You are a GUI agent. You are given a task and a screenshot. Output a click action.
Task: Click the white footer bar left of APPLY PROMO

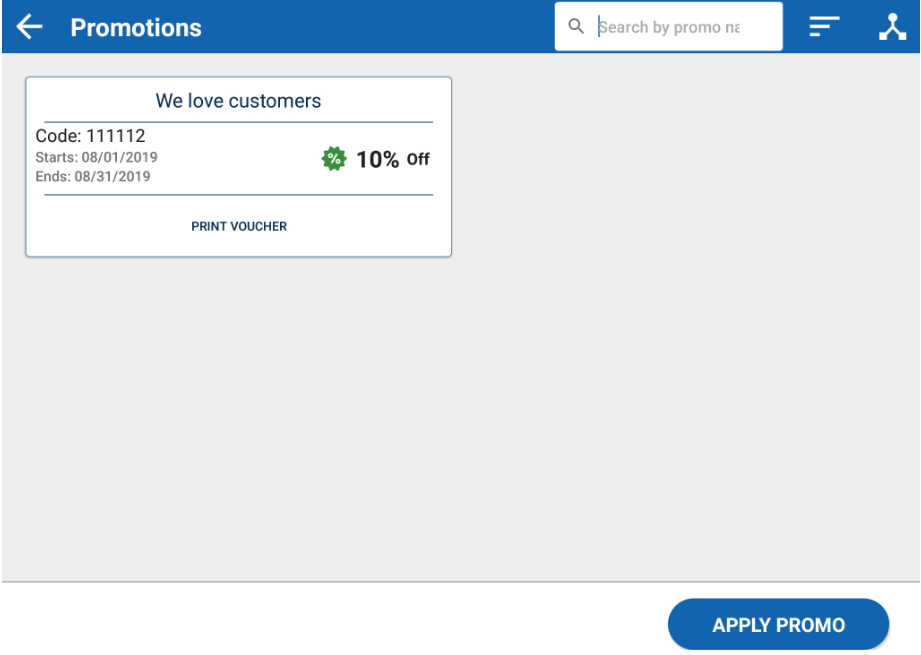[x=330, y=620]
